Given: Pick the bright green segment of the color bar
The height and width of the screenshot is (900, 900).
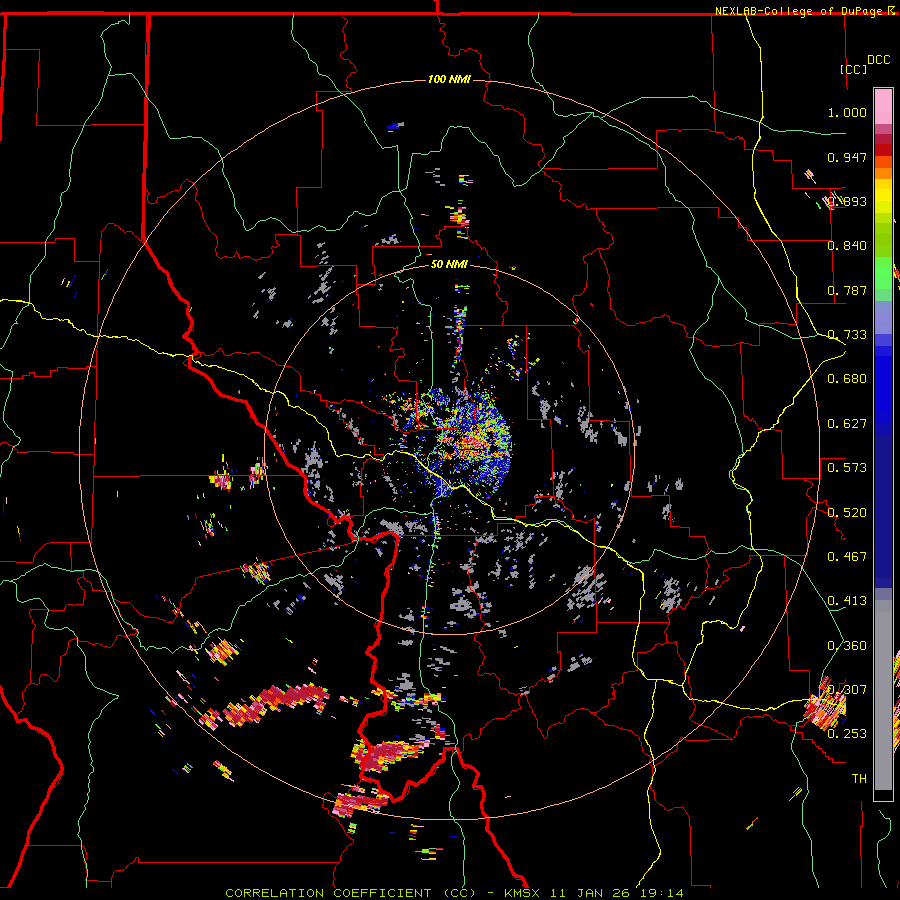Looking at the screenshot, I should point(883,272).
